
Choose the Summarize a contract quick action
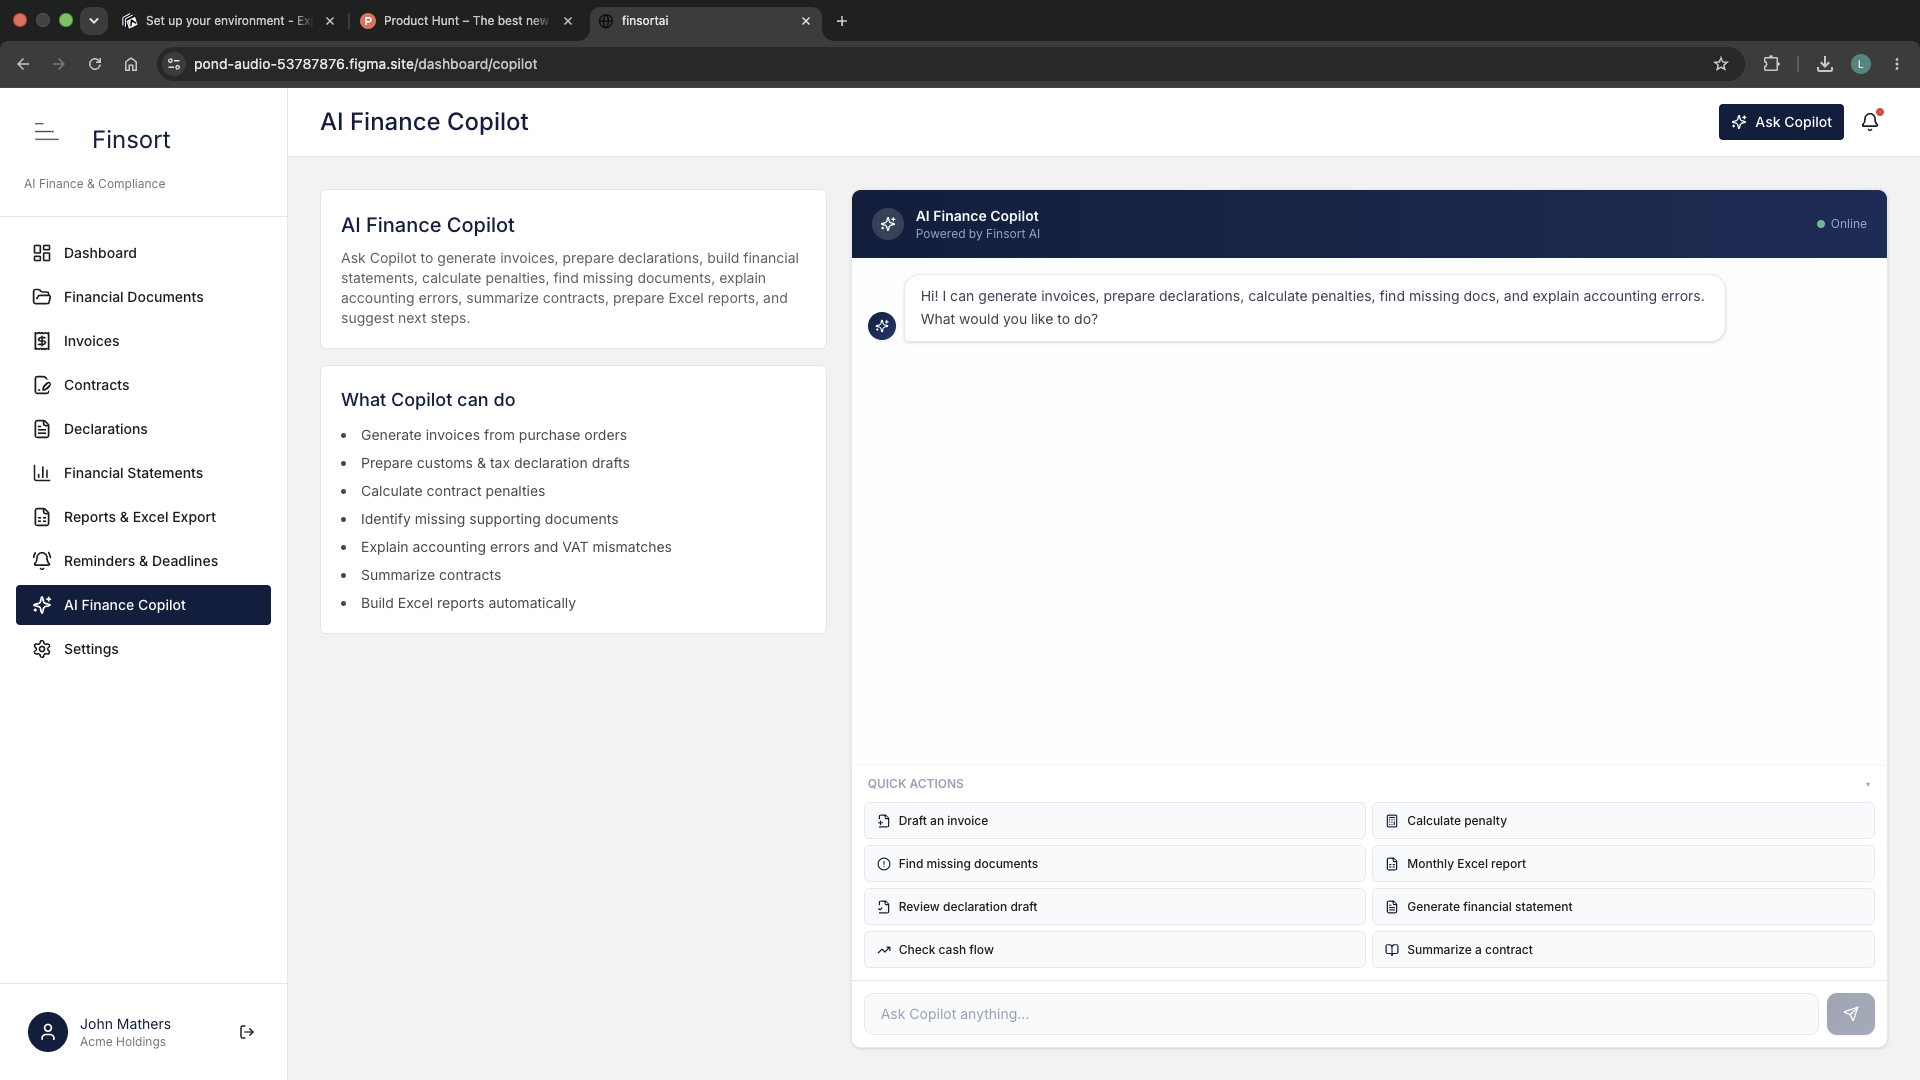point(1623,950)
